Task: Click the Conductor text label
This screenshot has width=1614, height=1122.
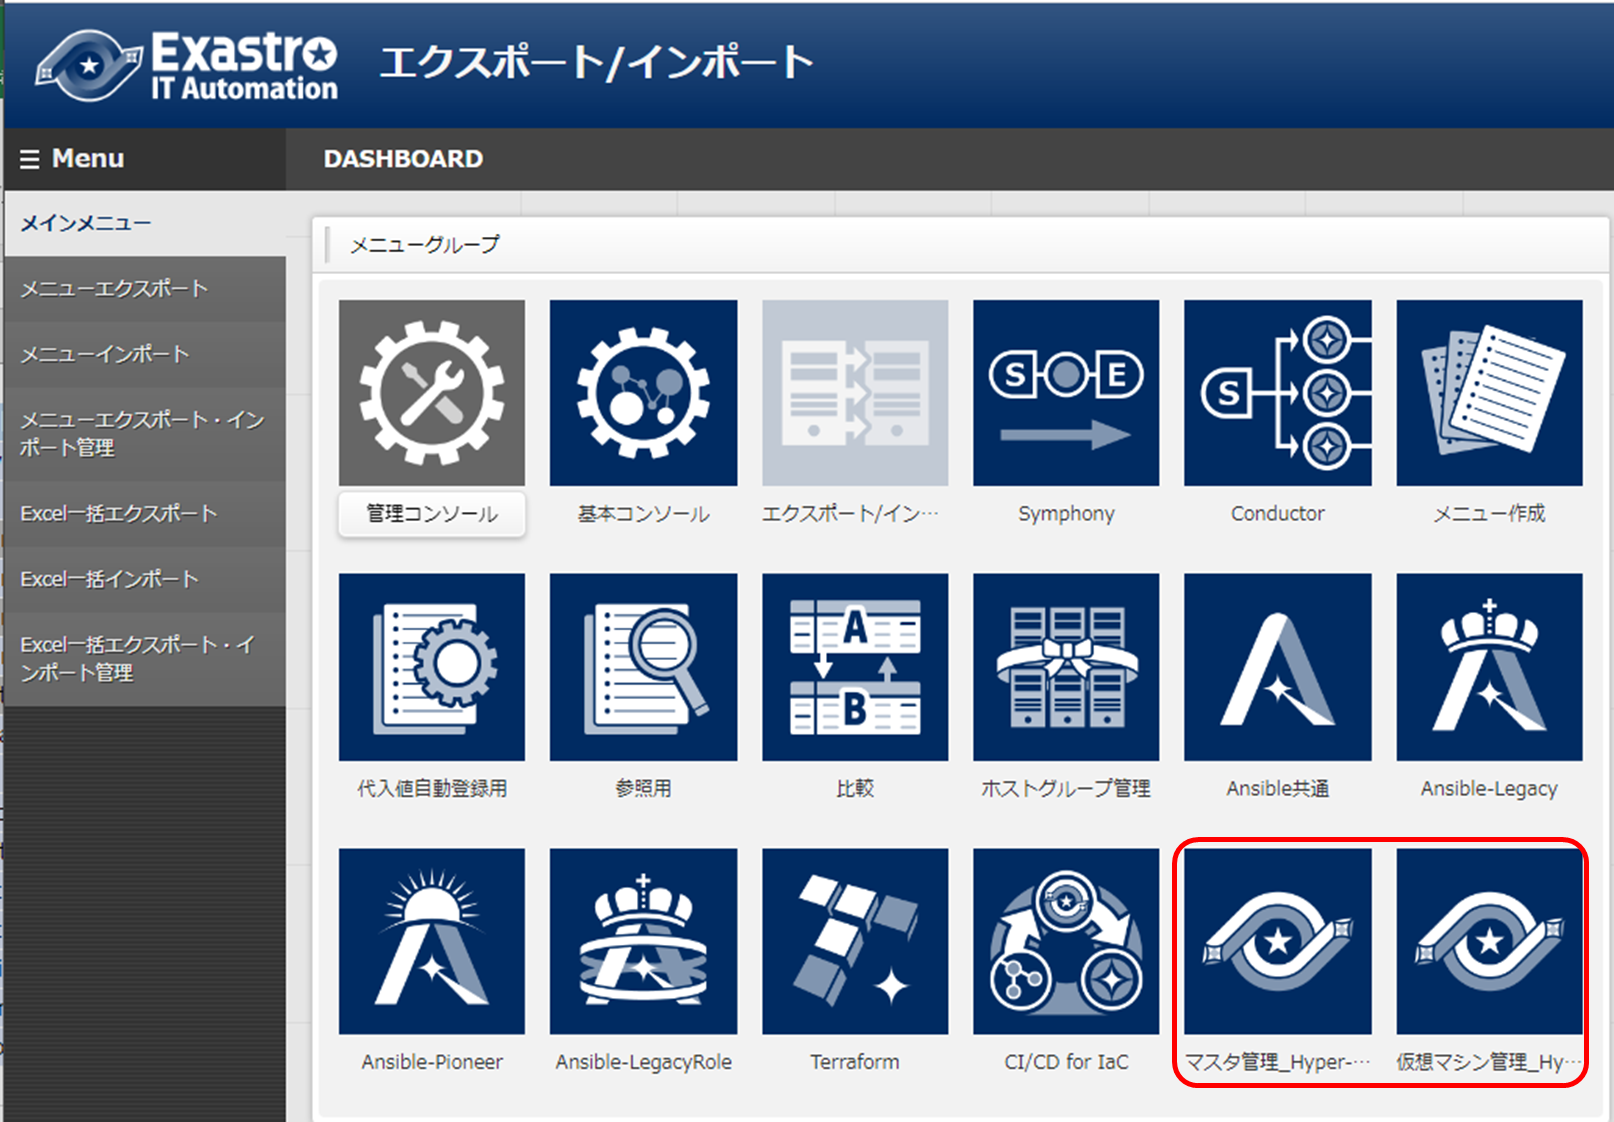Action: click(1278, 514)
